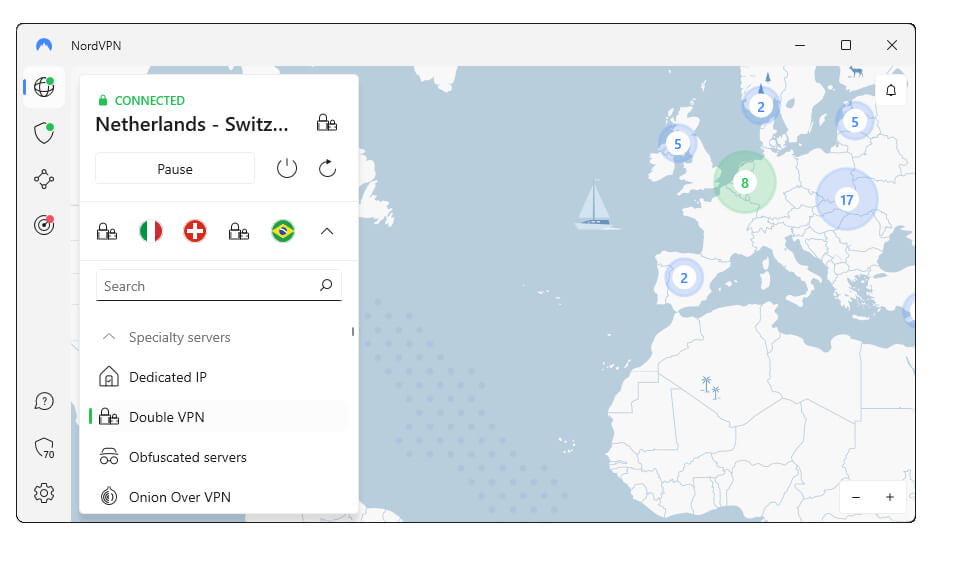Click the Obfuscated servers icon
This screenshot has height=564, width=978.
[x=109, y=457]
